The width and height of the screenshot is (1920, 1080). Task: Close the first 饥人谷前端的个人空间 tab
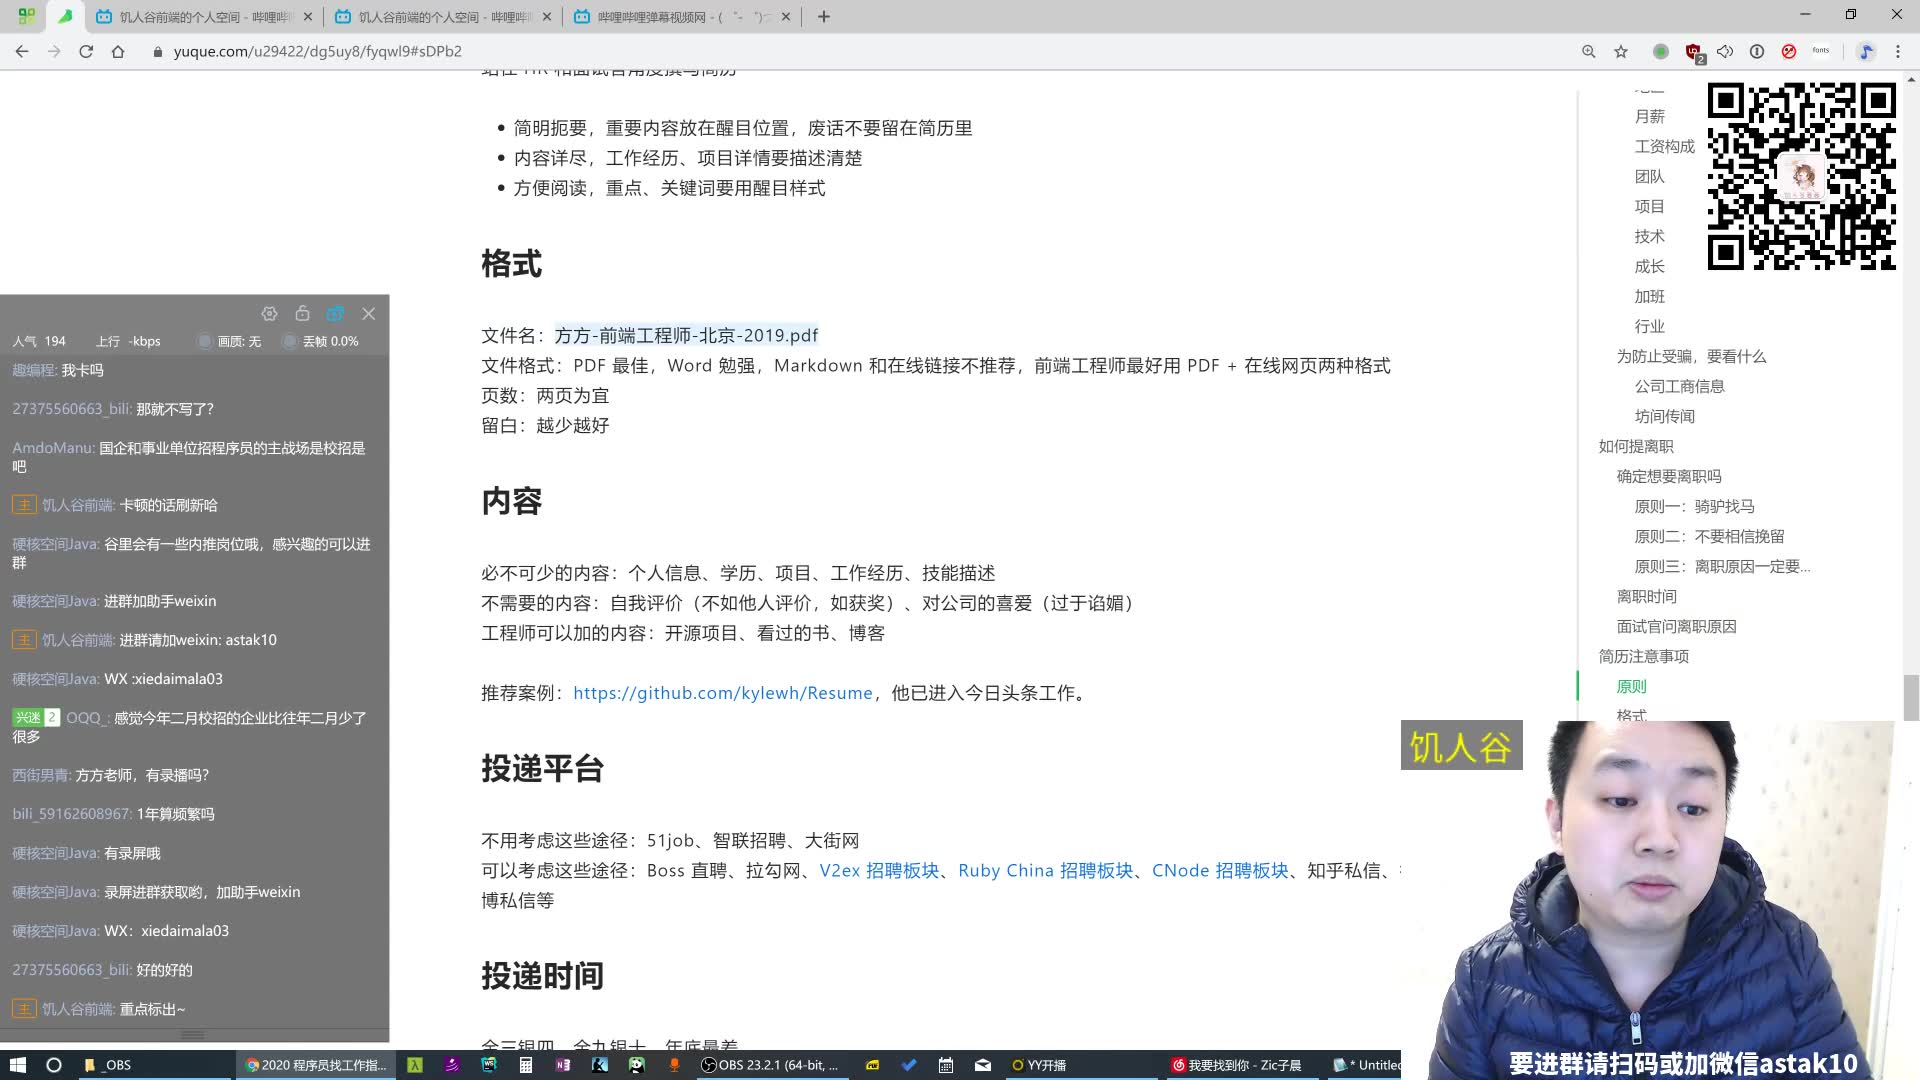307,17
